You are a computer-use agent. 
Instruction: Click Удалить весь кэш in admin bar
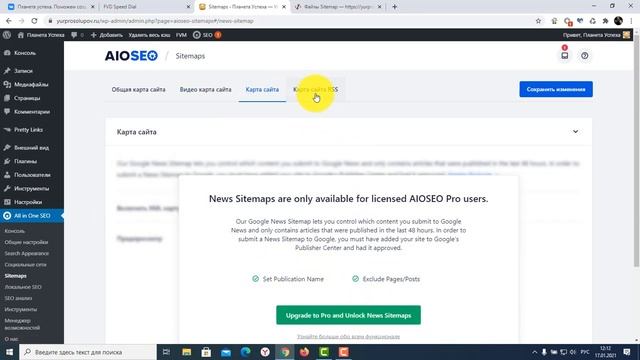click(x=149, y=35)
